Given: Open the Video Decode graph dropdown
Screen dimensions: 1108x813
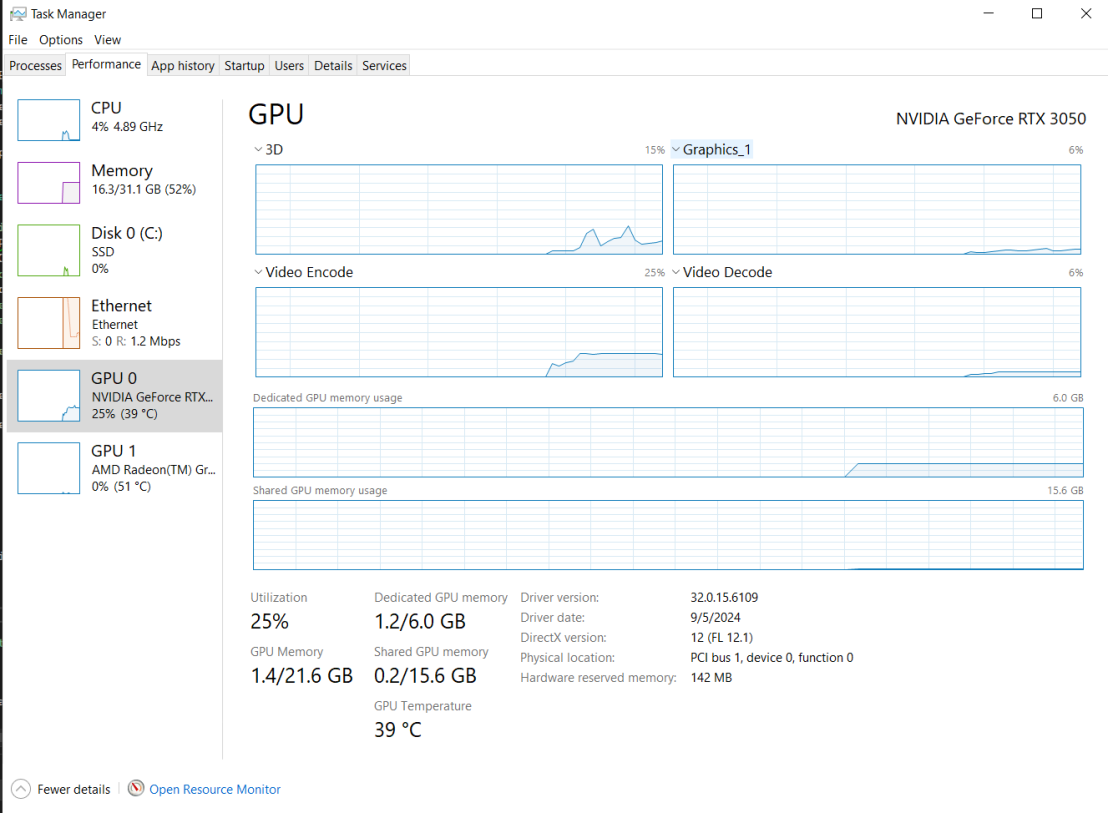Looking at the screenshot, I should (x=677, y=272).
